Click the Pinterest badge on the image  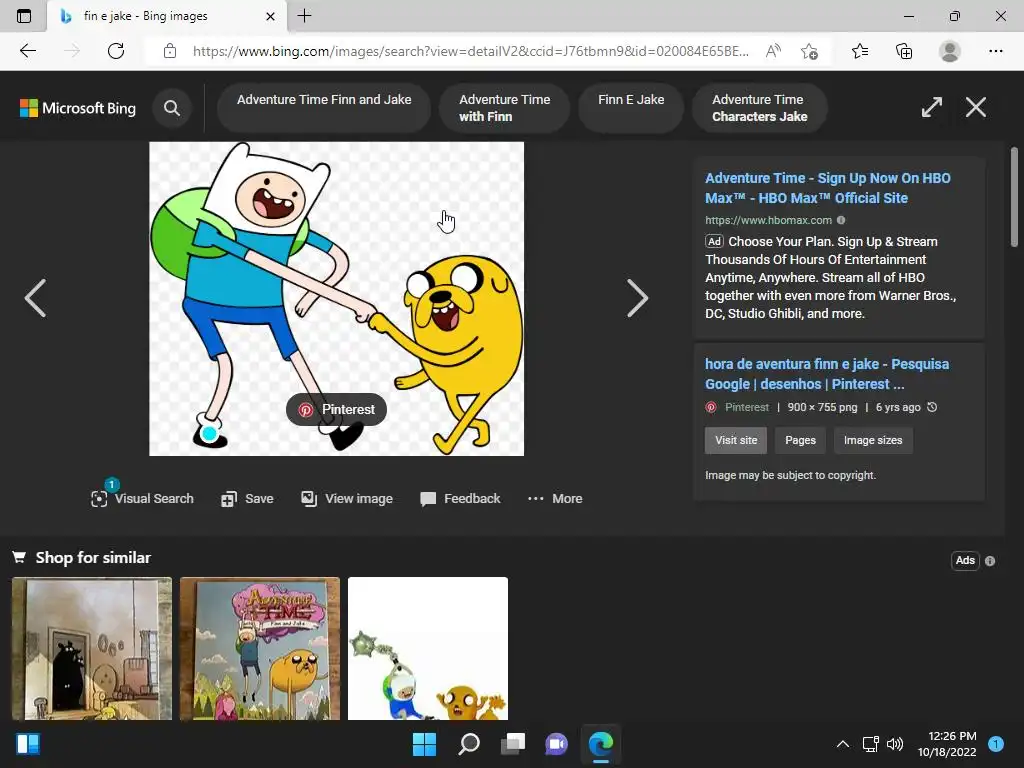tap(336, 409)
